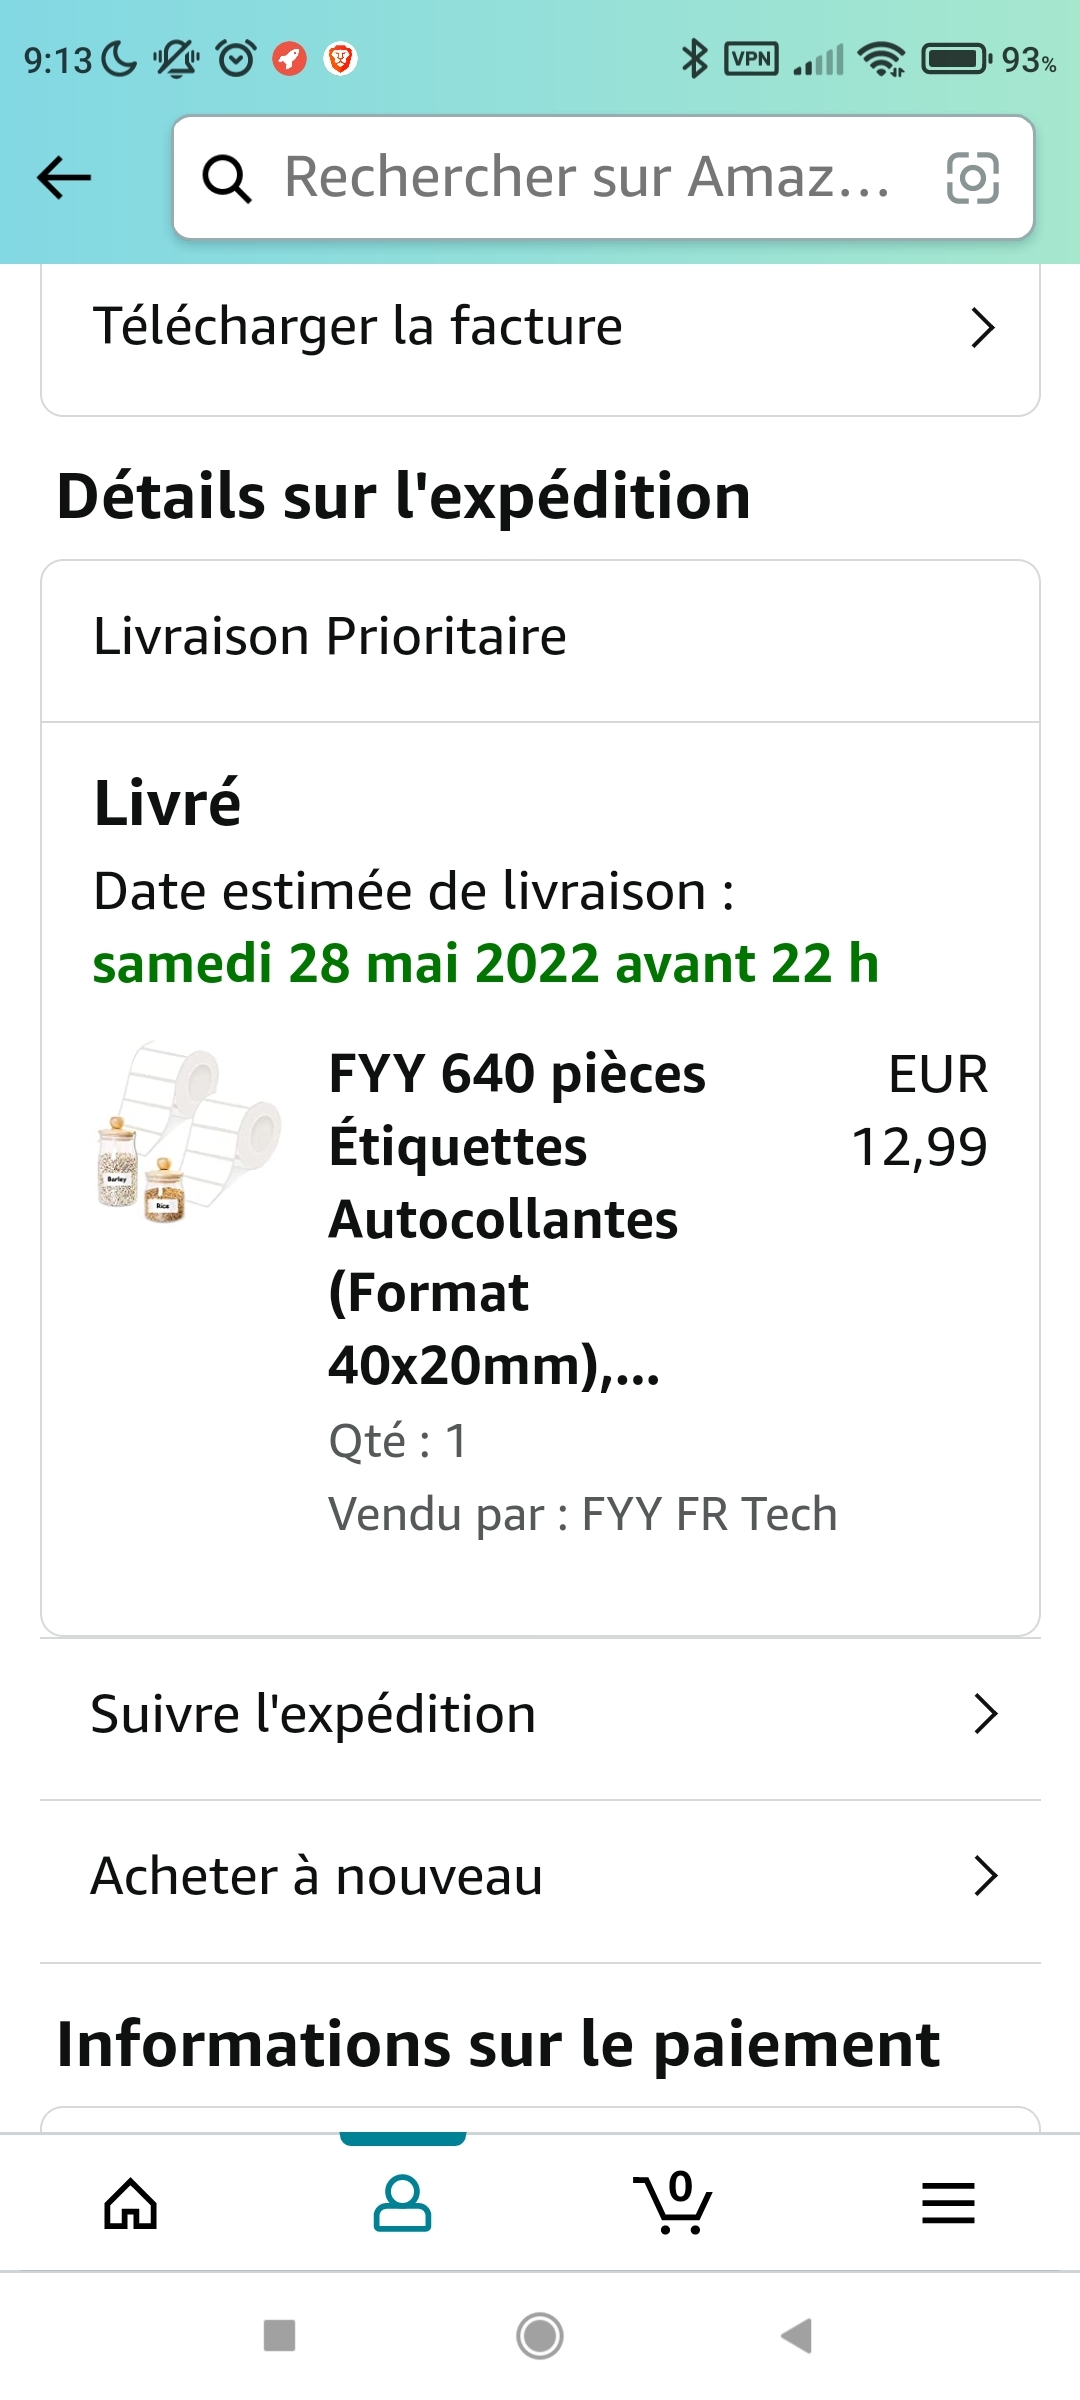Focus the Rechercher sur Amazon field

pos(587,178)
